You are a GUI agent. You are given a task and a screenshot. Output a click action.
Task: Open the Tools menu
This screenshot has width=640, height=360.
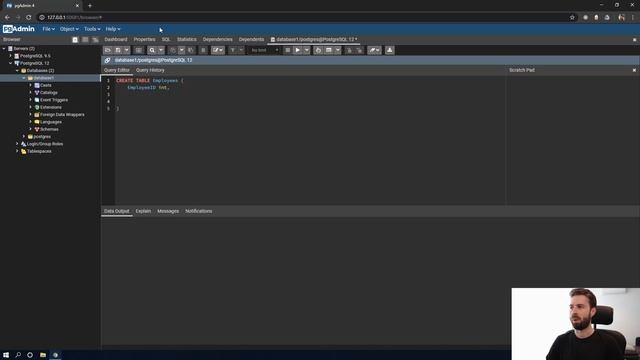(92, 29)
